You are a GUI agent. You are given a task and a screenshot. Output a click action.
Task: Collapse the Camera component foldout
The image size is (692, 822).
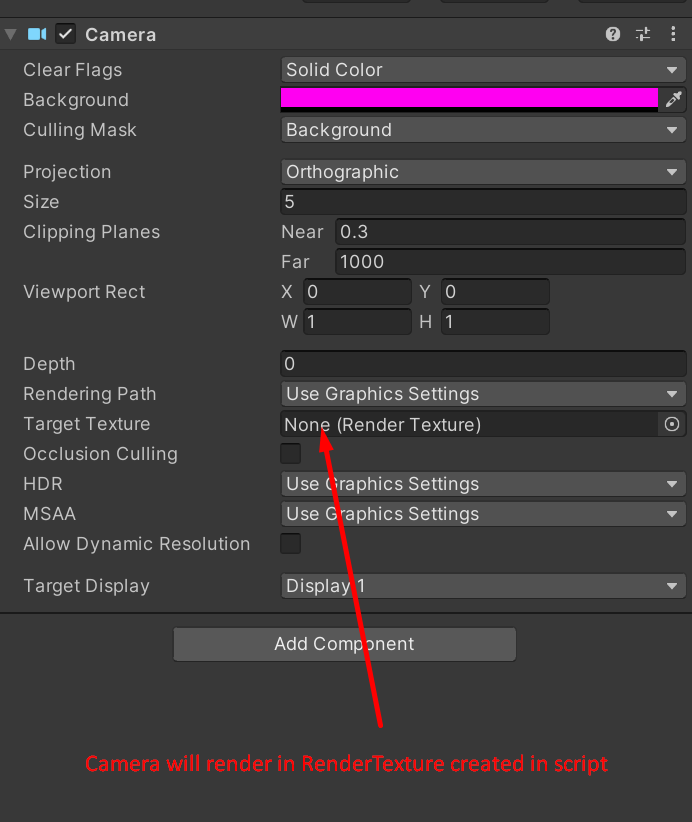click(x=11, y=35)
